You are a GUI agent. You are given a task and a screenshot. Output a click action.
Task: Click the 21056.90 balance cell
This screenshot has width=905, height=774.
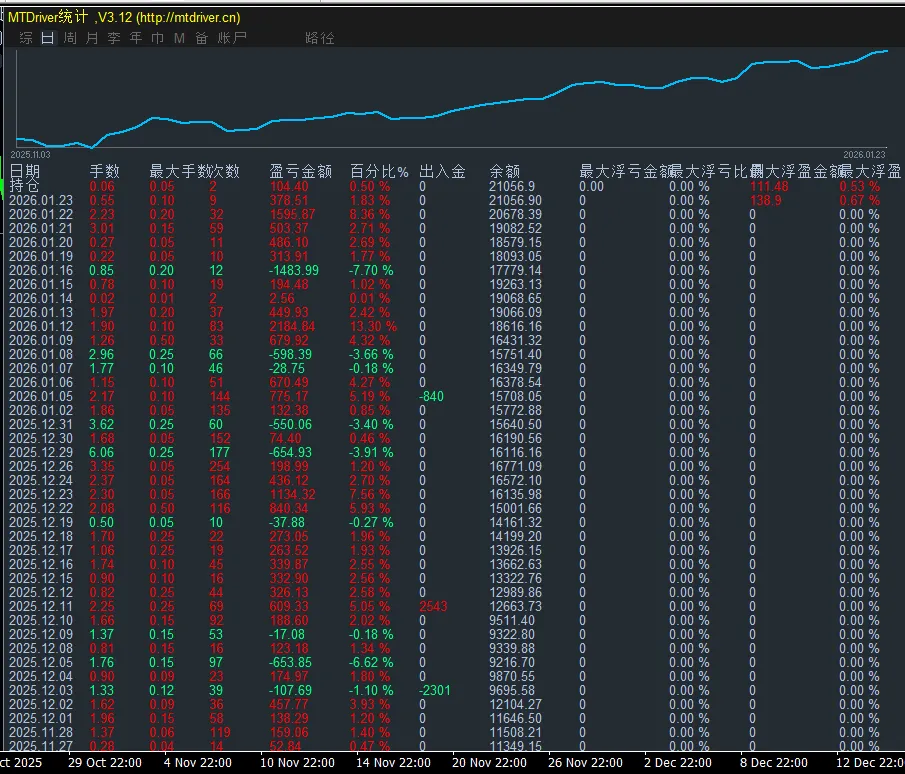515,200
